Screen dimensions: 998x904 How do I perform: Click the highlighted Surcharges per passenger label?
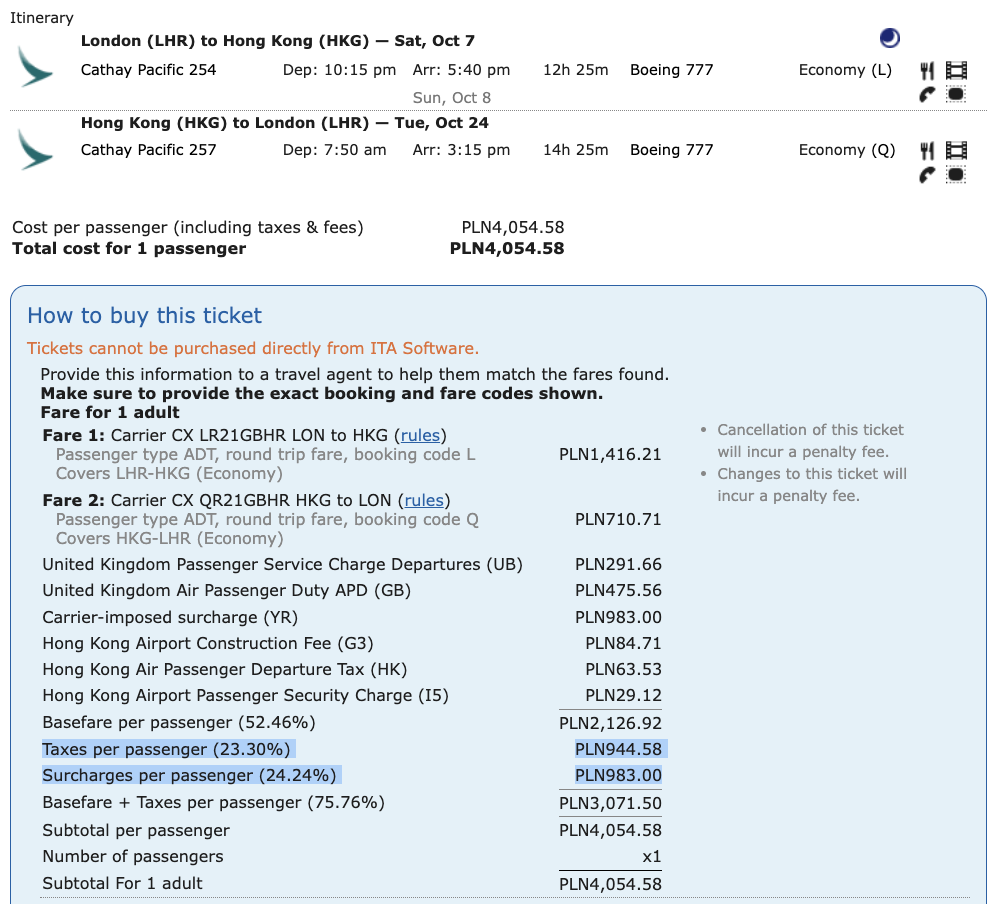pyautogui.click(x=191, y=775)
